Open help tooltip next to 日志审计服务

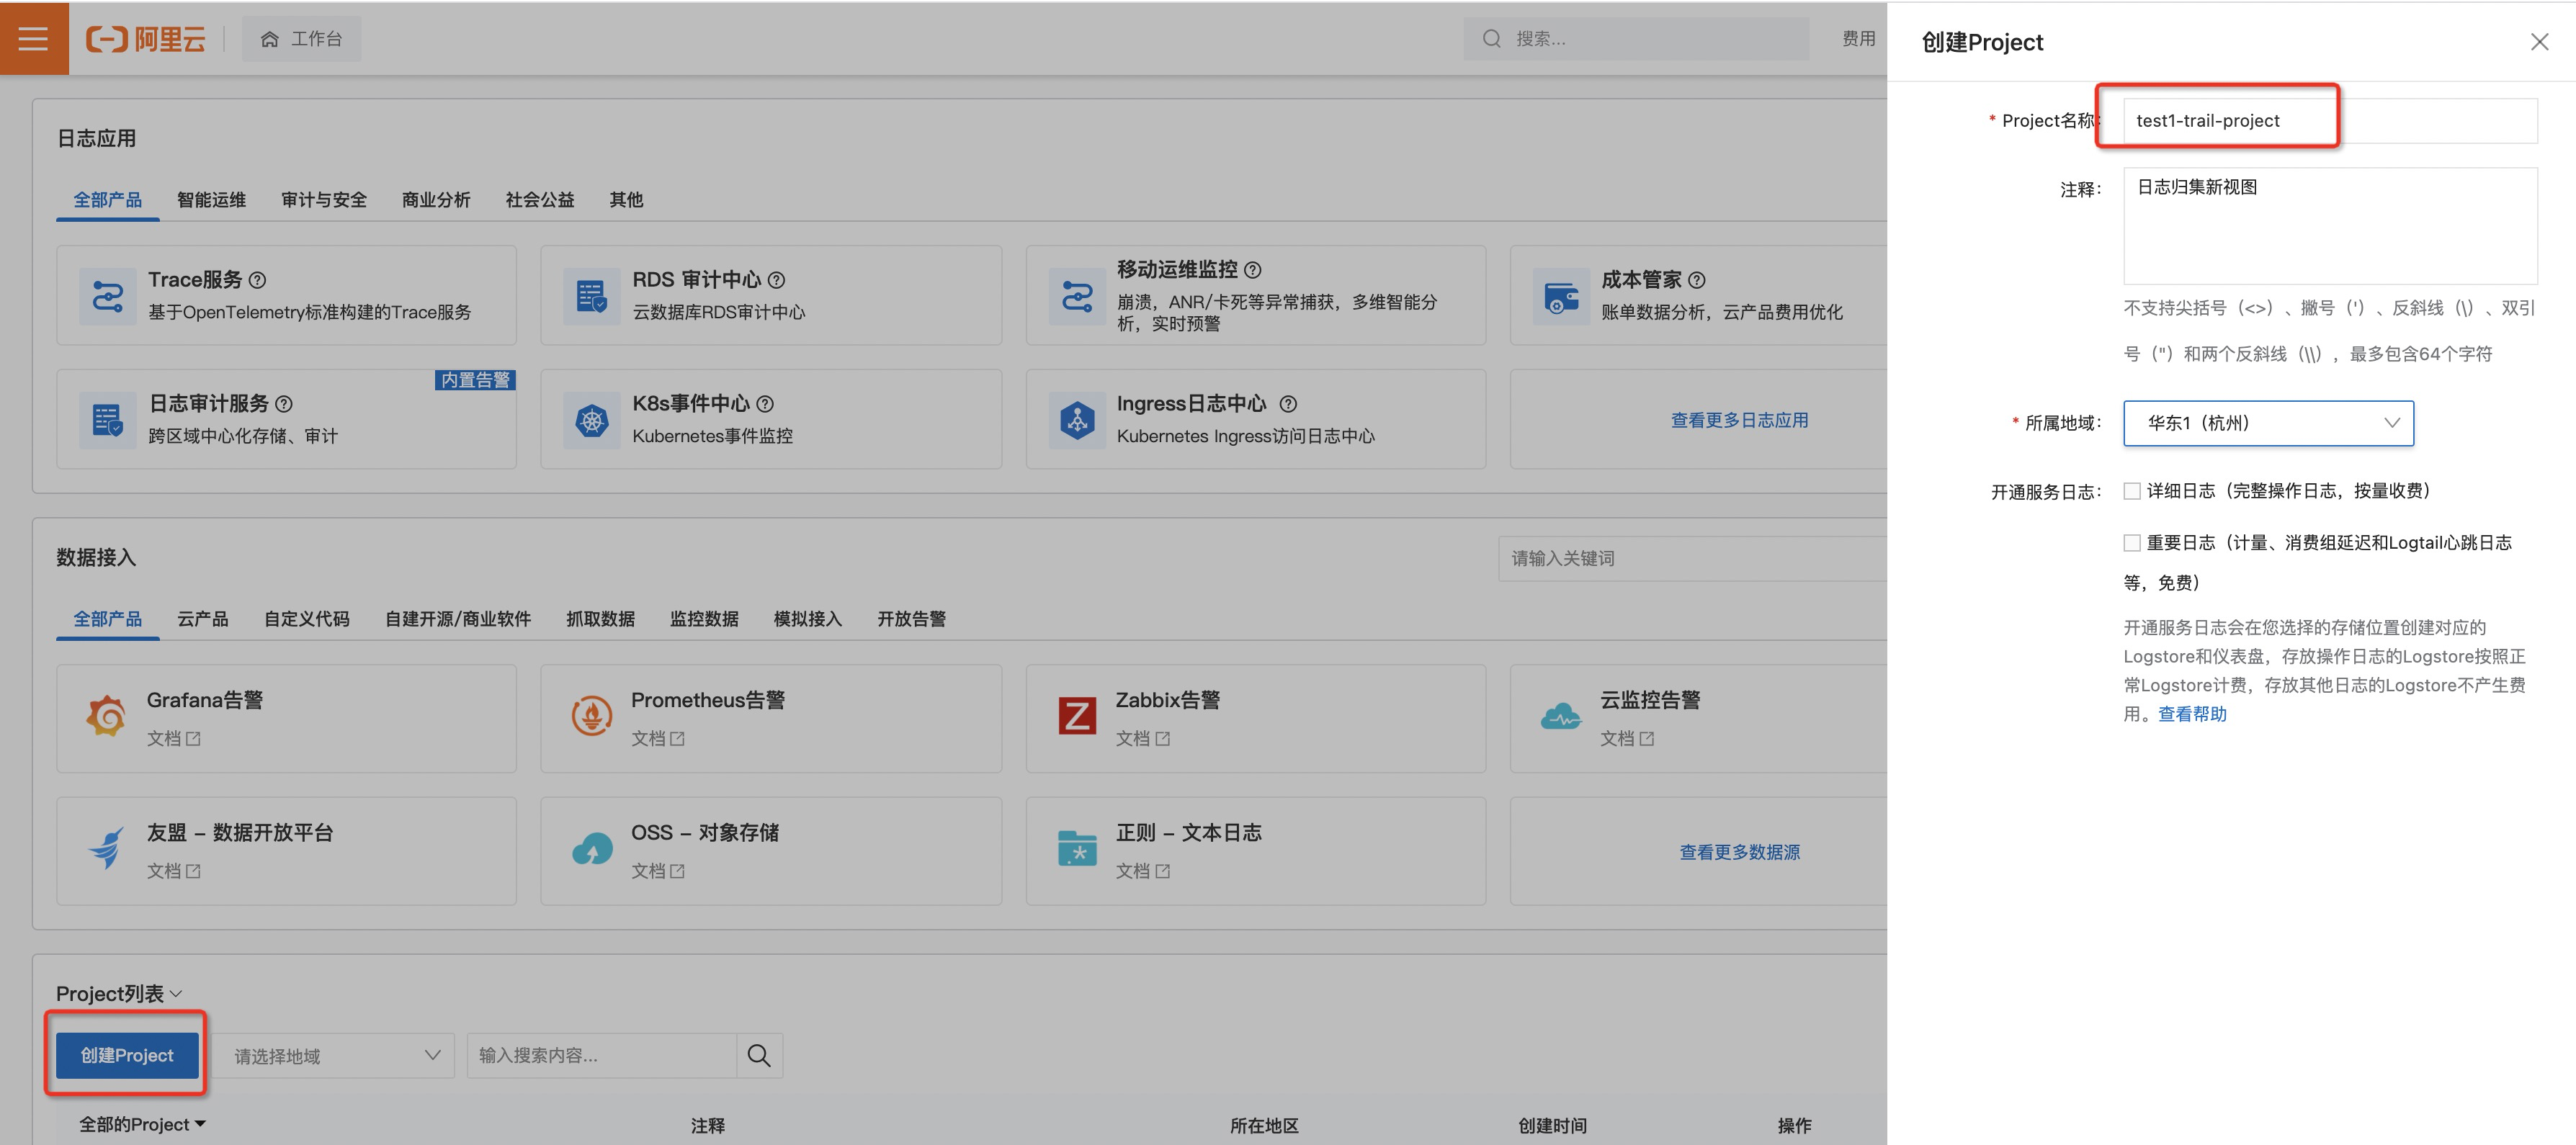click(x=284, y=404)
